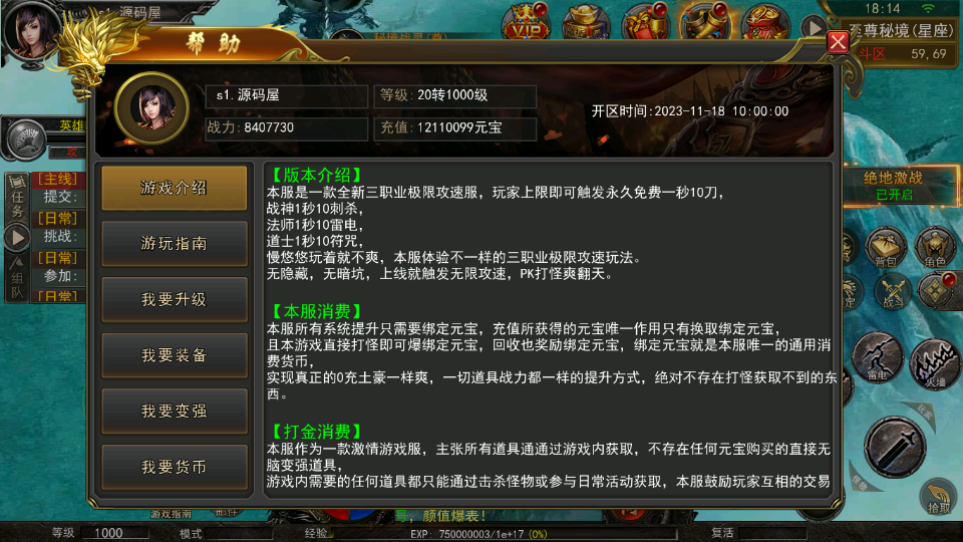Tap the 拾取 pickup icon
Viewport: 963px width, 542px height.
(x=938, y=497)
